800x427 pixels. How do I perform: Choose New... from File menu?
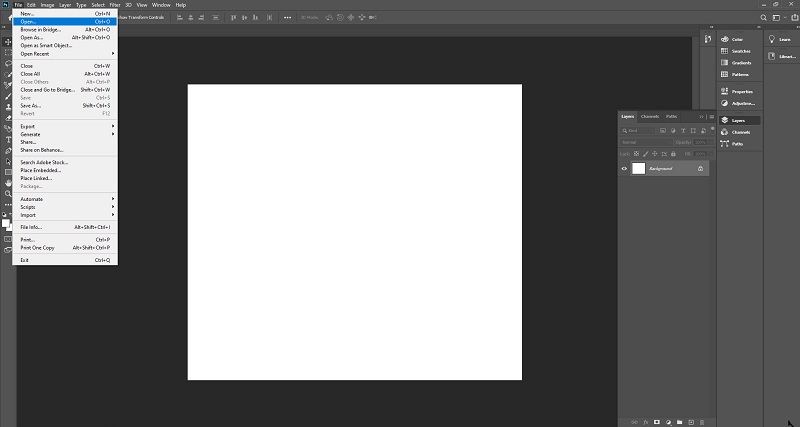pyautogui.click(x=65, y=14)
